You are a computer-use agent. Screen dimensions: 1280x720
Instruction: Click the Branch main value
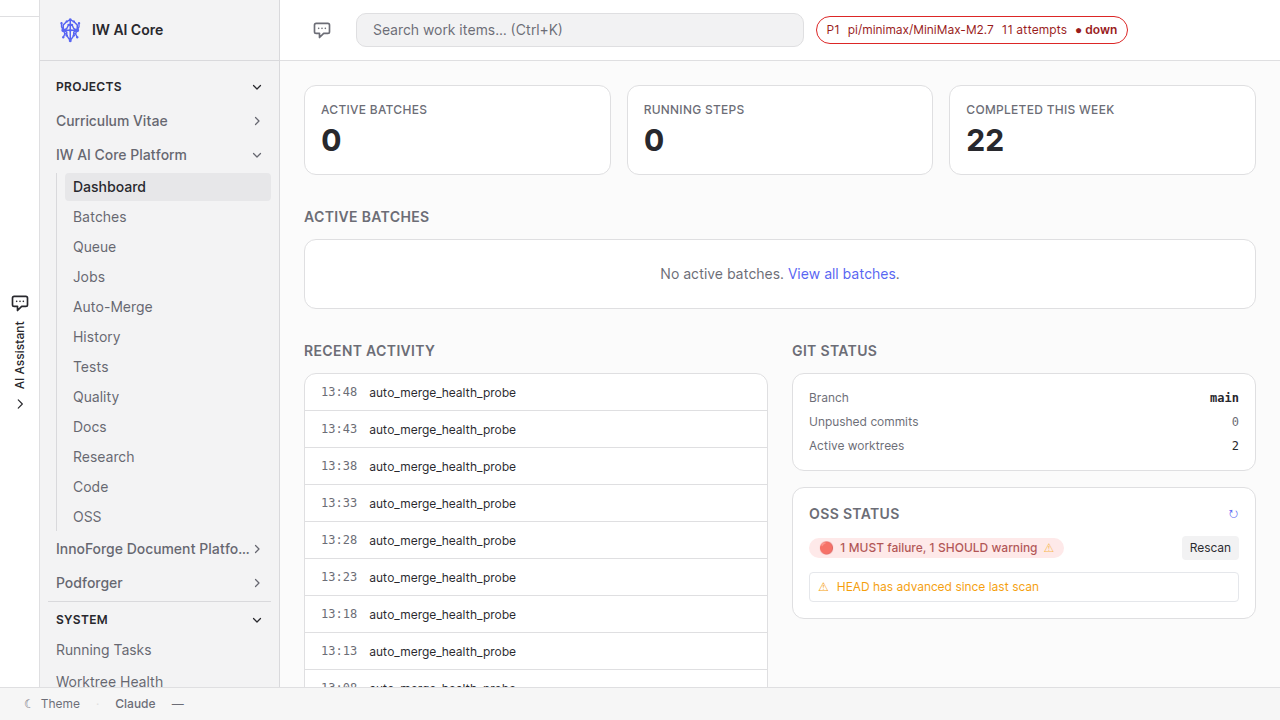coord(1224,398)
